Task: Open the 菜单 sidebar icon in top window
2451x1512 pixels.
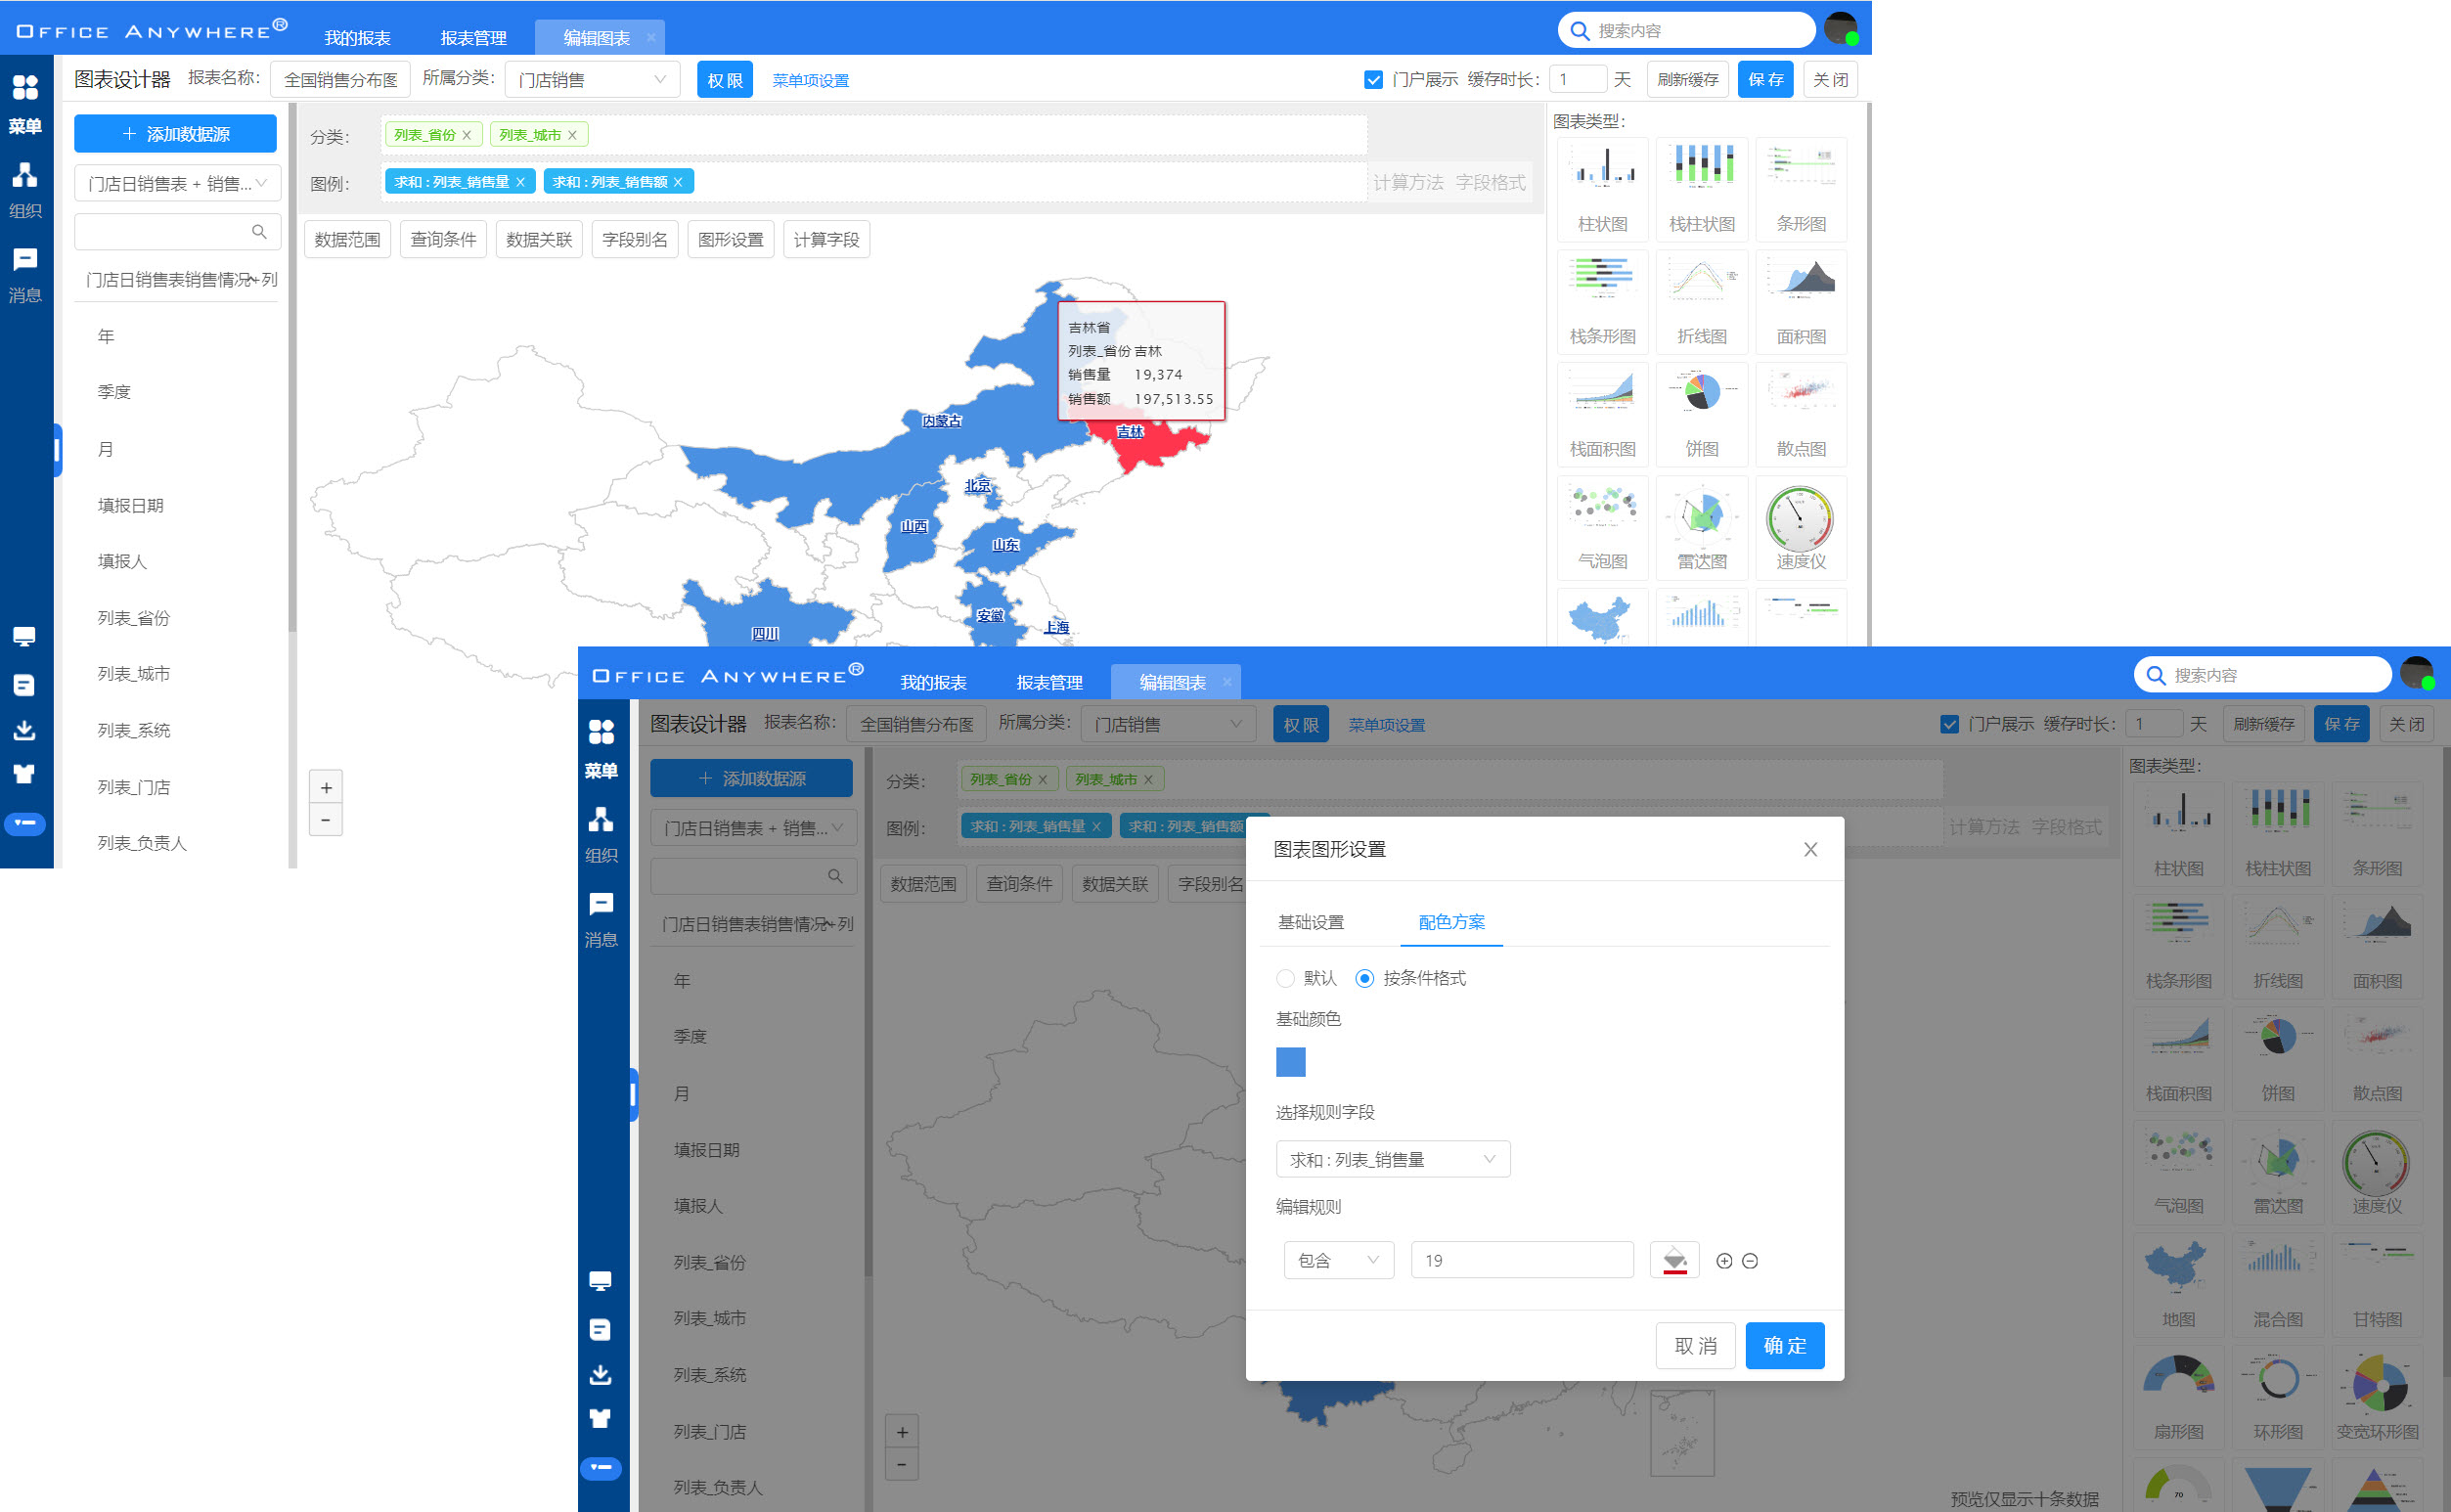Action: pos(25,103)
